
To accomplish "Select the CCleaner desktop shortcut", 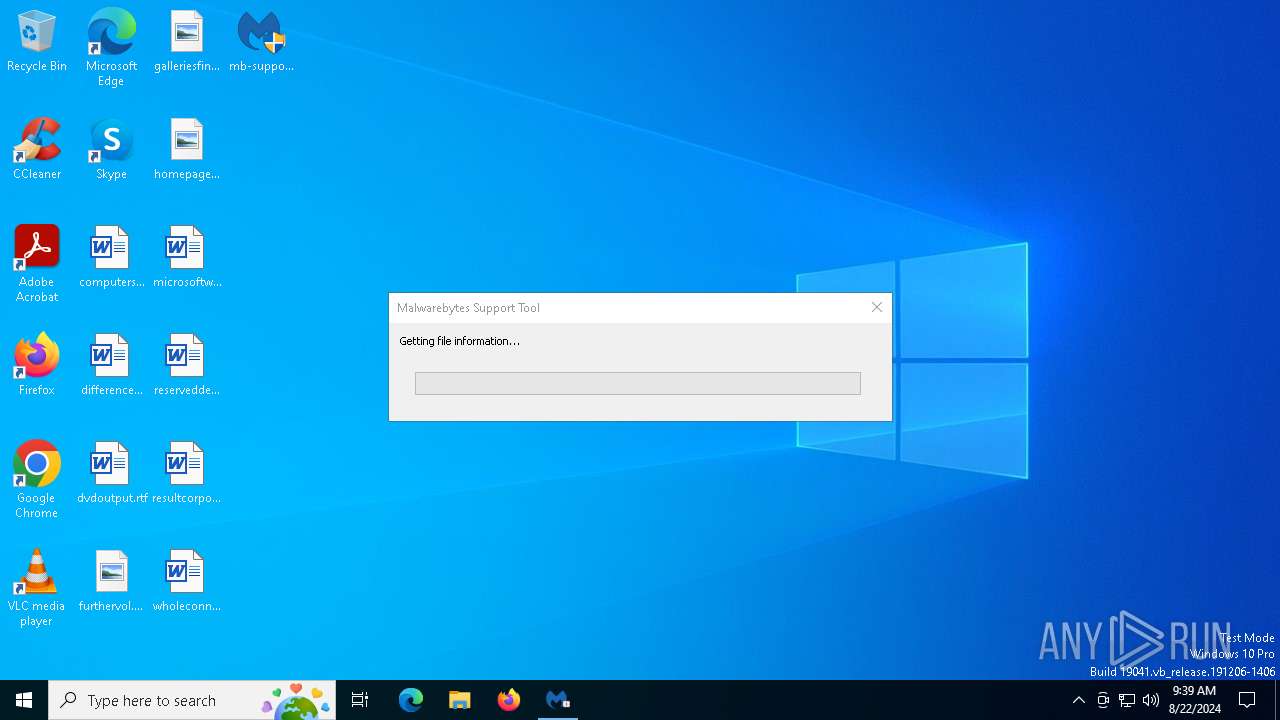I will 37,150.
